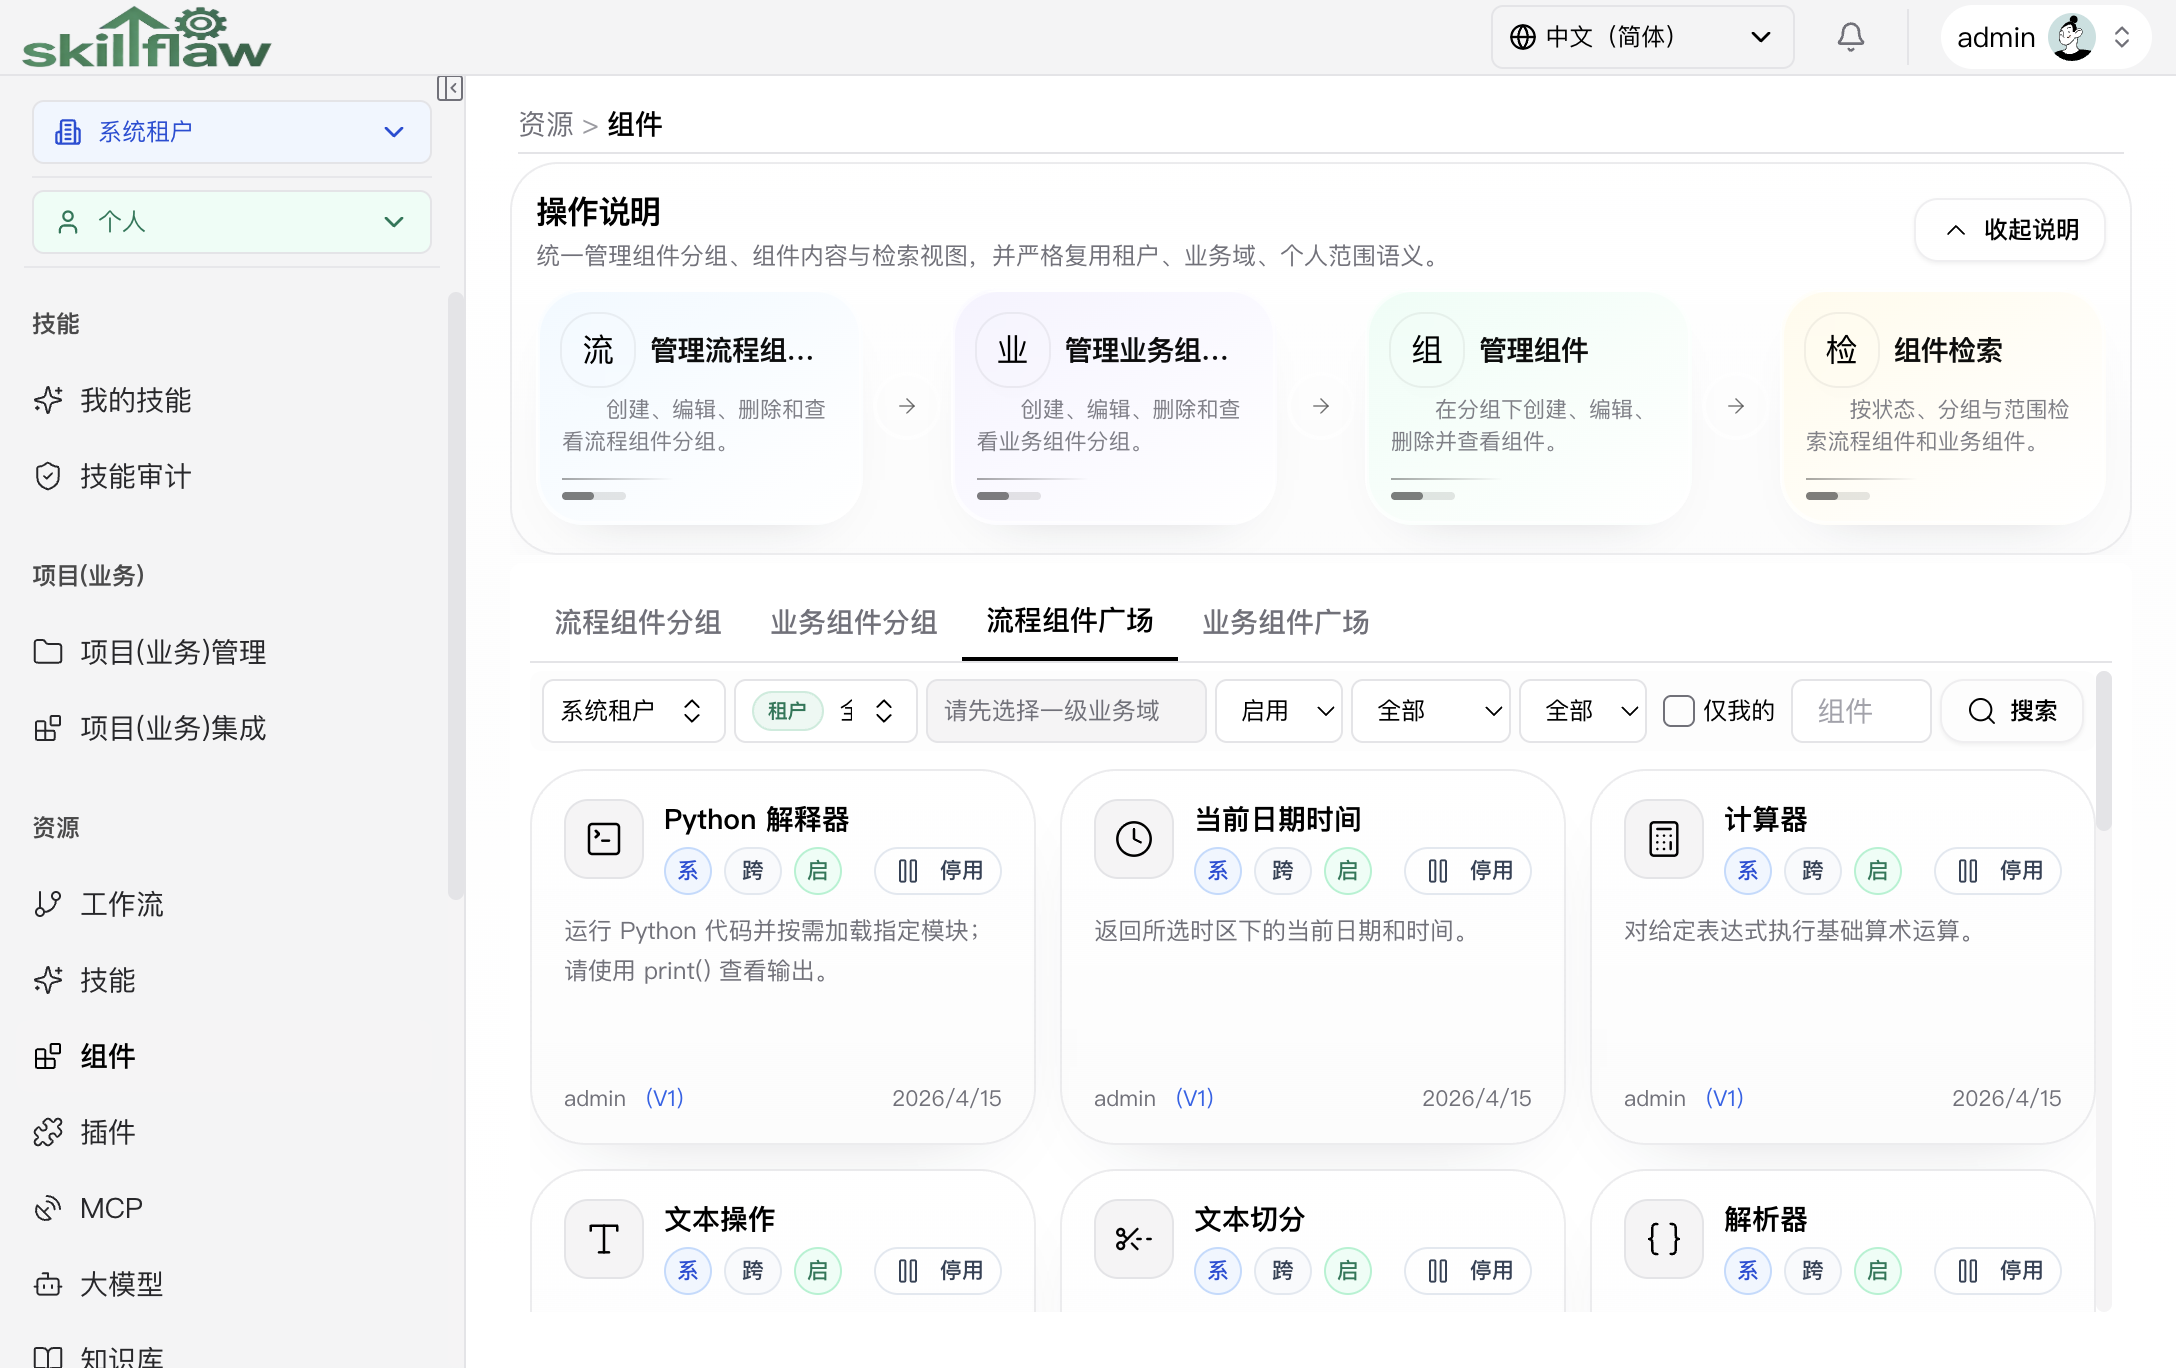Click component list vertical scrollbar
2176x1368 pixels.
(2103, 752)
